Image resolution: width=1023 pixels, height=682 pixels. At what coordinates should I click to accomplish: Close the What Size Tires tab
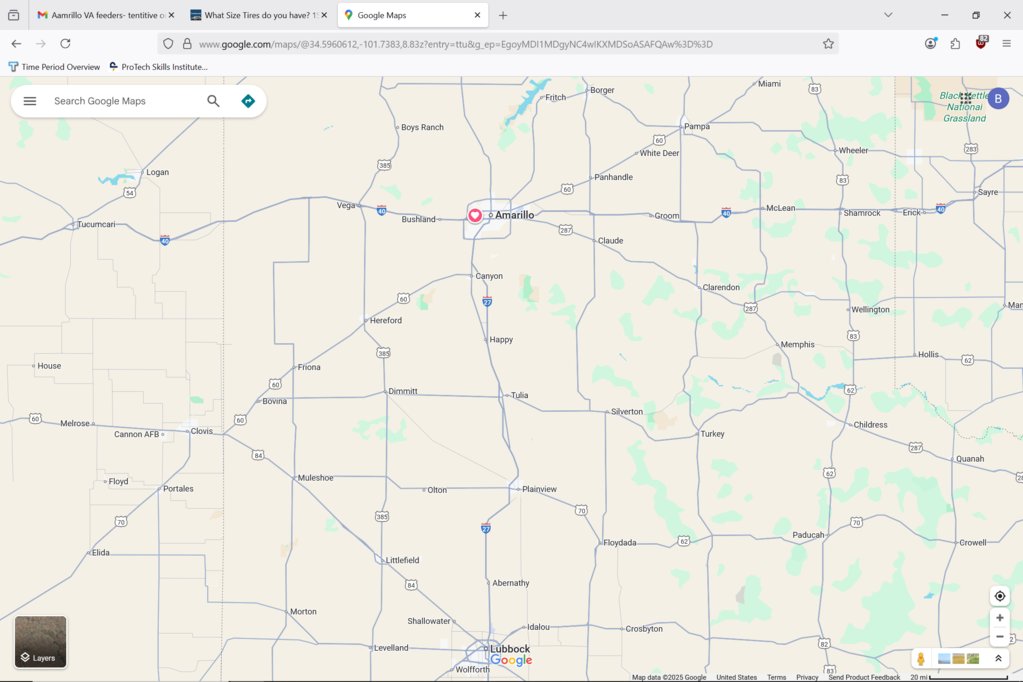click(324, 15)
